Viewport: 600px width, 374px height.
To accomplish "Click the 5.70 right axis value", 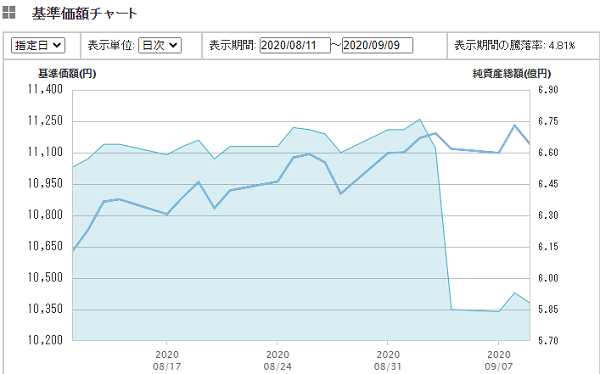I will pyautogui.click(x=548, y=340).
